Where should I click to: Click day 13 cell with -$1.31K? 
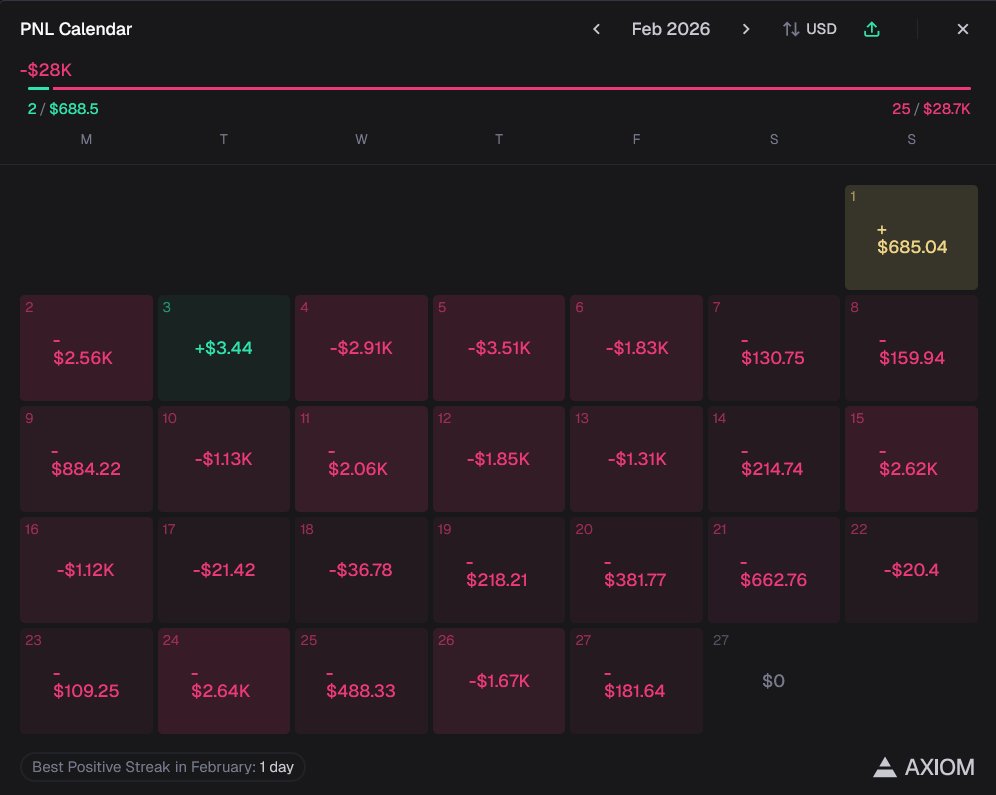coord(636,459)
